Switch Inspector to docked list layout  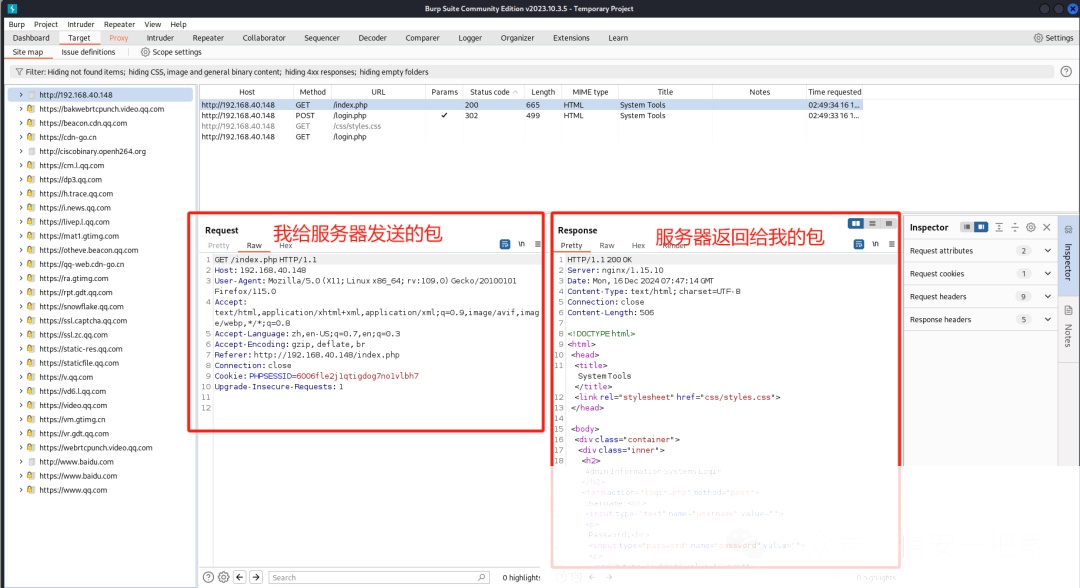coord(966,227)
